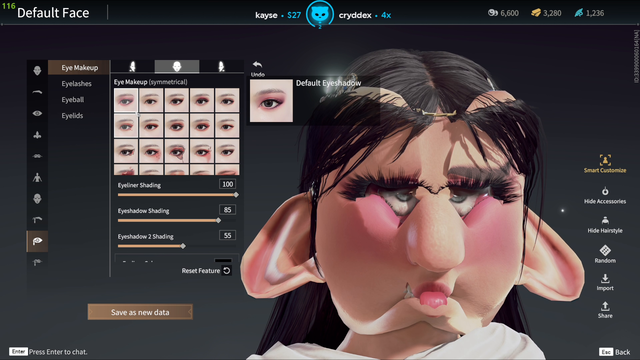This screenshot has width=640, height=360.
Task: Switch to front face view tab
Action: [x=177, y=67]
